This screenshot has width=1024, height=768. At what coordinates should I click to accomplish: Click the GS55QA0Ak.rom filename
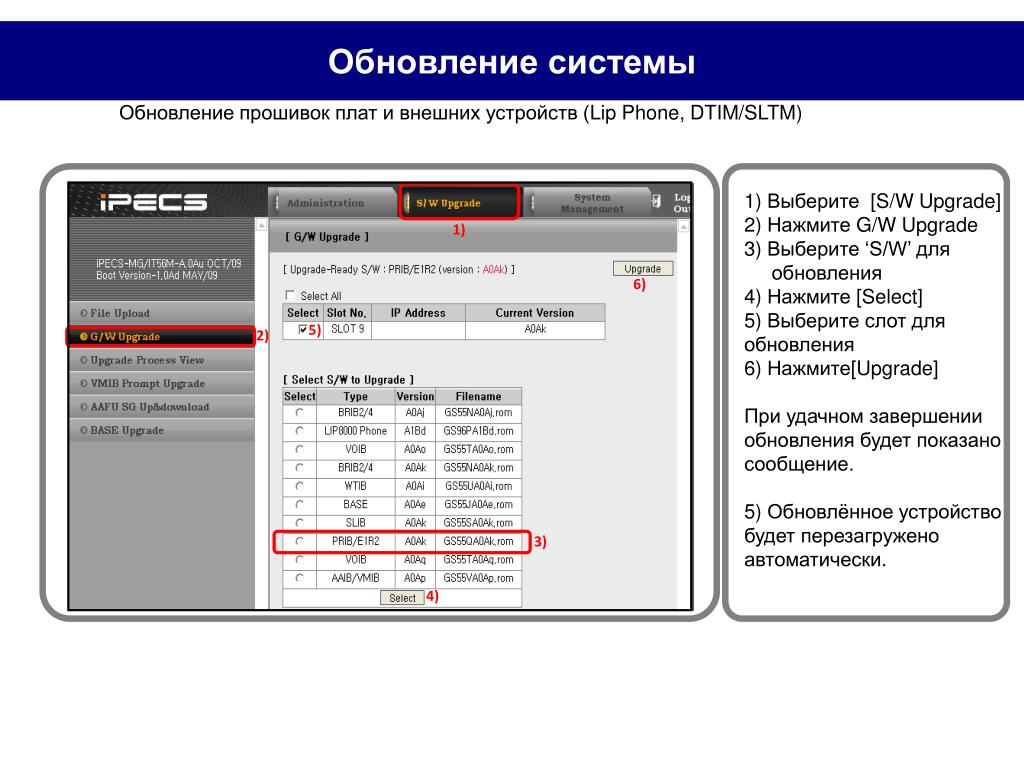pyautogui.click(x=479, y=541)
